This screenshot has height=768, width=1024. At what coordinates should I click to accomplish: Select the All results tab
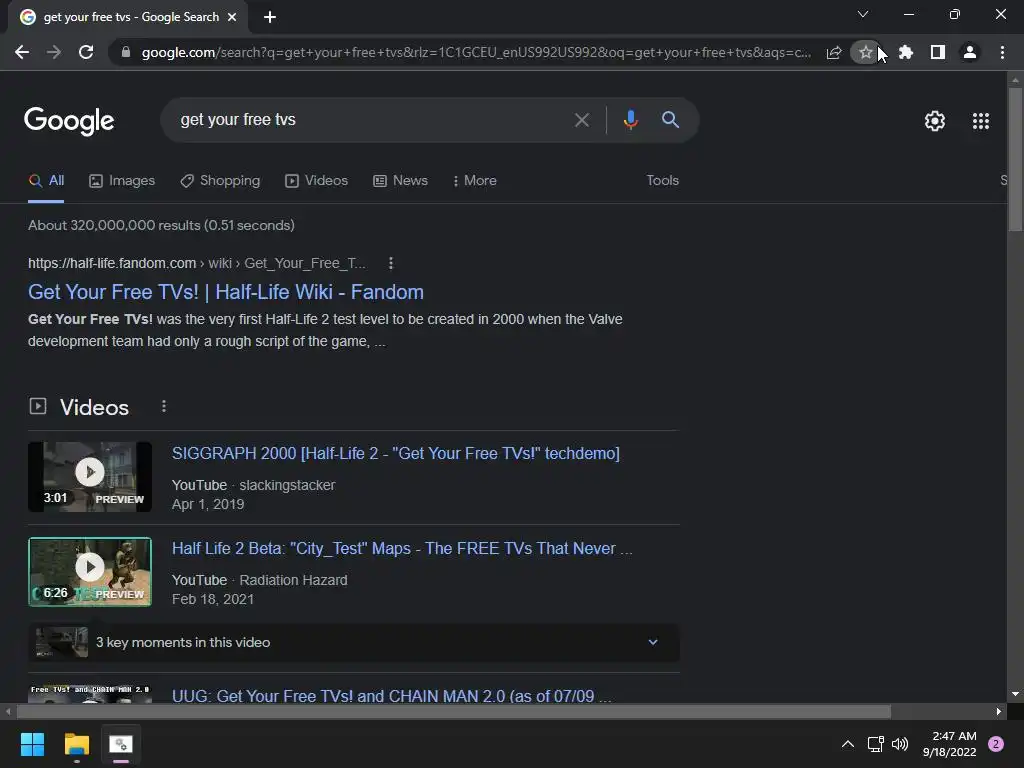pyautogui.click(x=46, y=181)
